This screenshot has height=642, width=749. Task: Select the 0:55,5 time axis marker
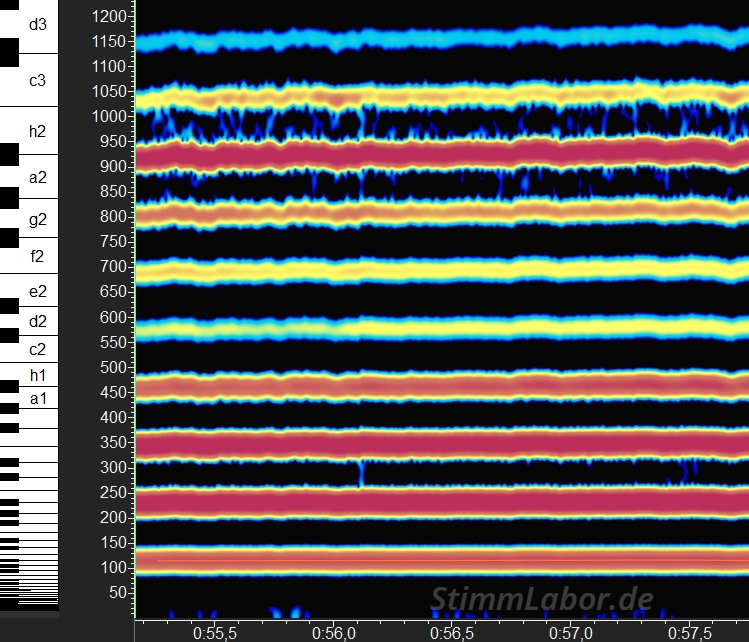pyautogui.click(x=215, y=633)
